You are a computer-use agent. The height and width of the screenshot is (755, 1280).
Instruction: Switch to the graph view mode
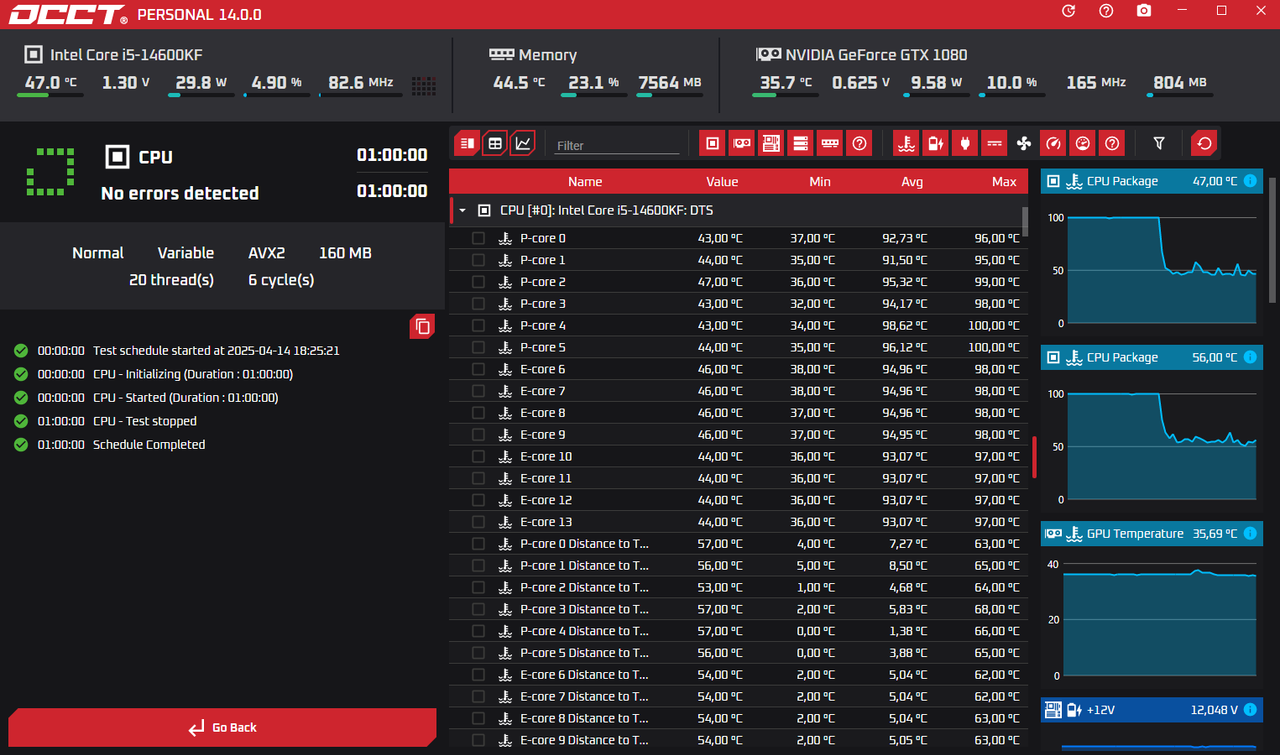523,143
